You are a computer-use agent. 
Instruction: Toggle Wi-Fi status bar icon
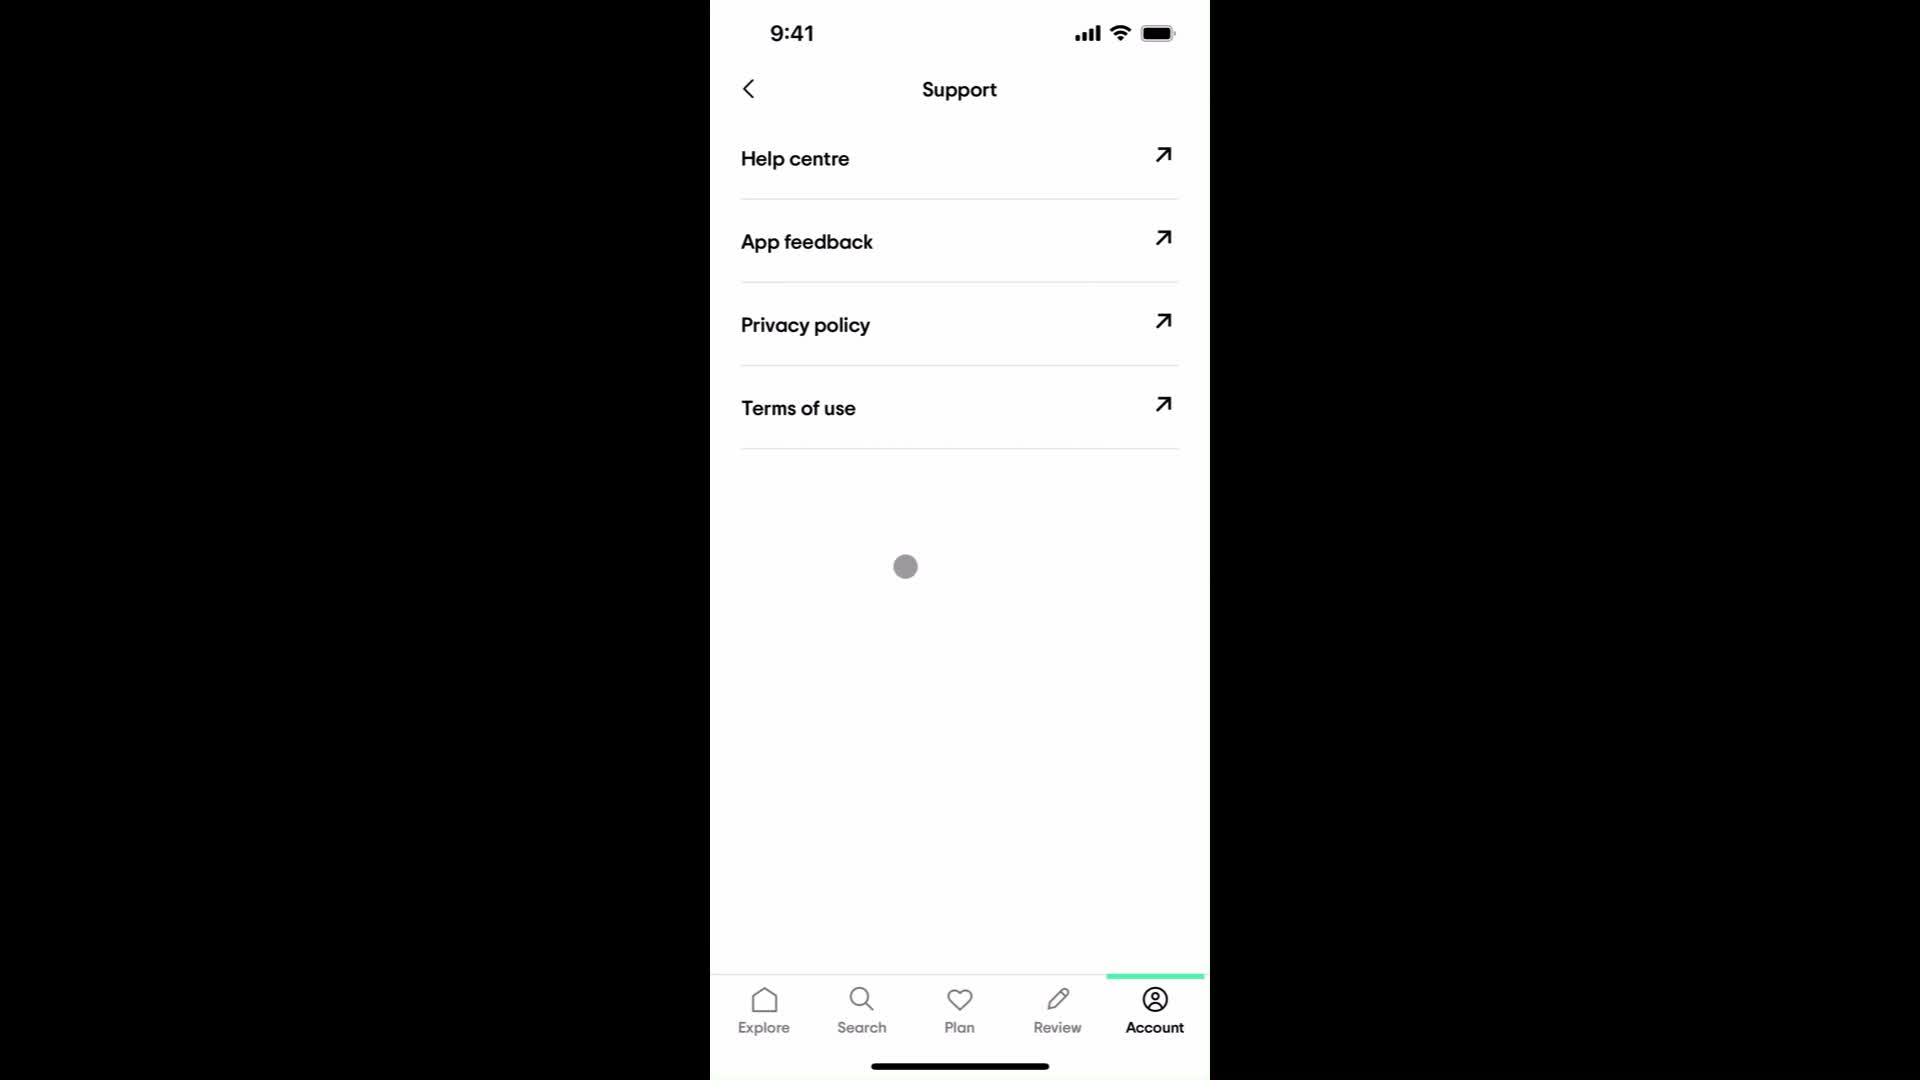[1120, 33]
